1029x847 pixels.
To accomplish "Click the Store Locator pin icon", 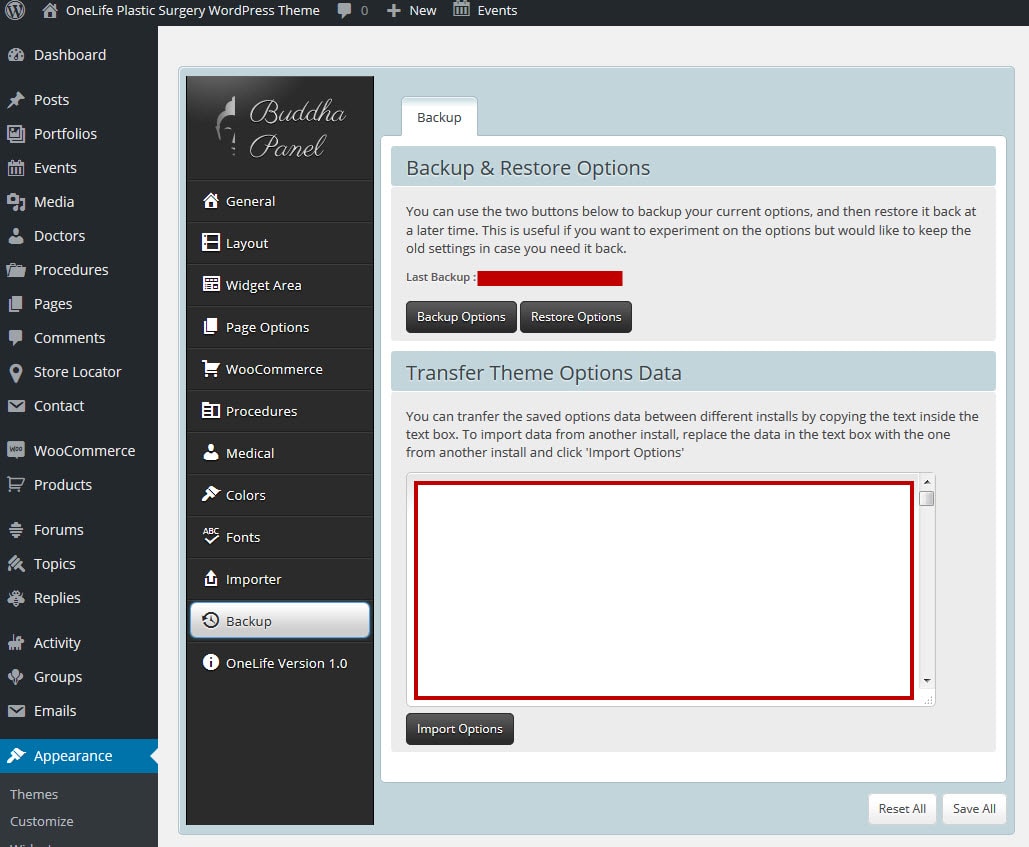I will [15, 372].
